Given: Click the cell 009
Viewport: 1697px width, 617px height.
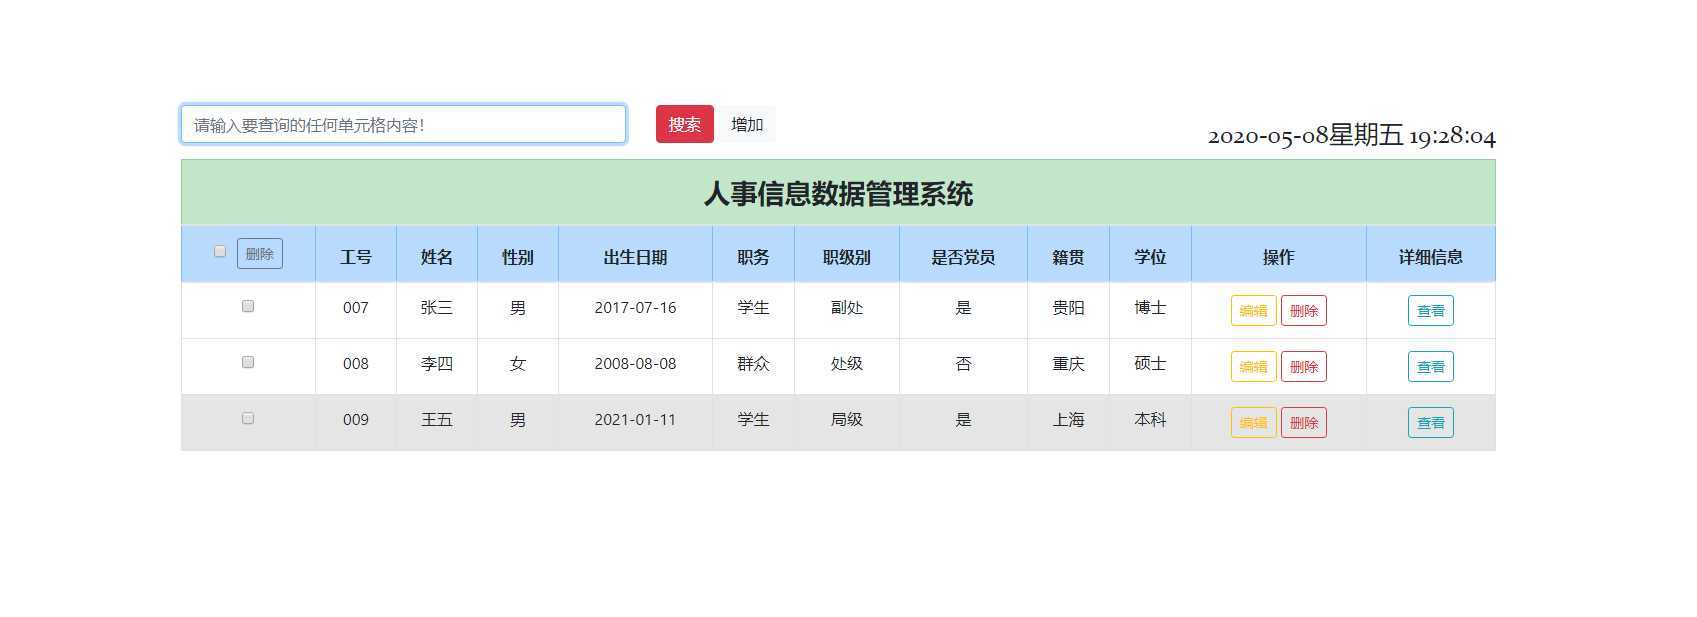Looking at the screenshot, I should pyautogui.click(x=356, y=420).
